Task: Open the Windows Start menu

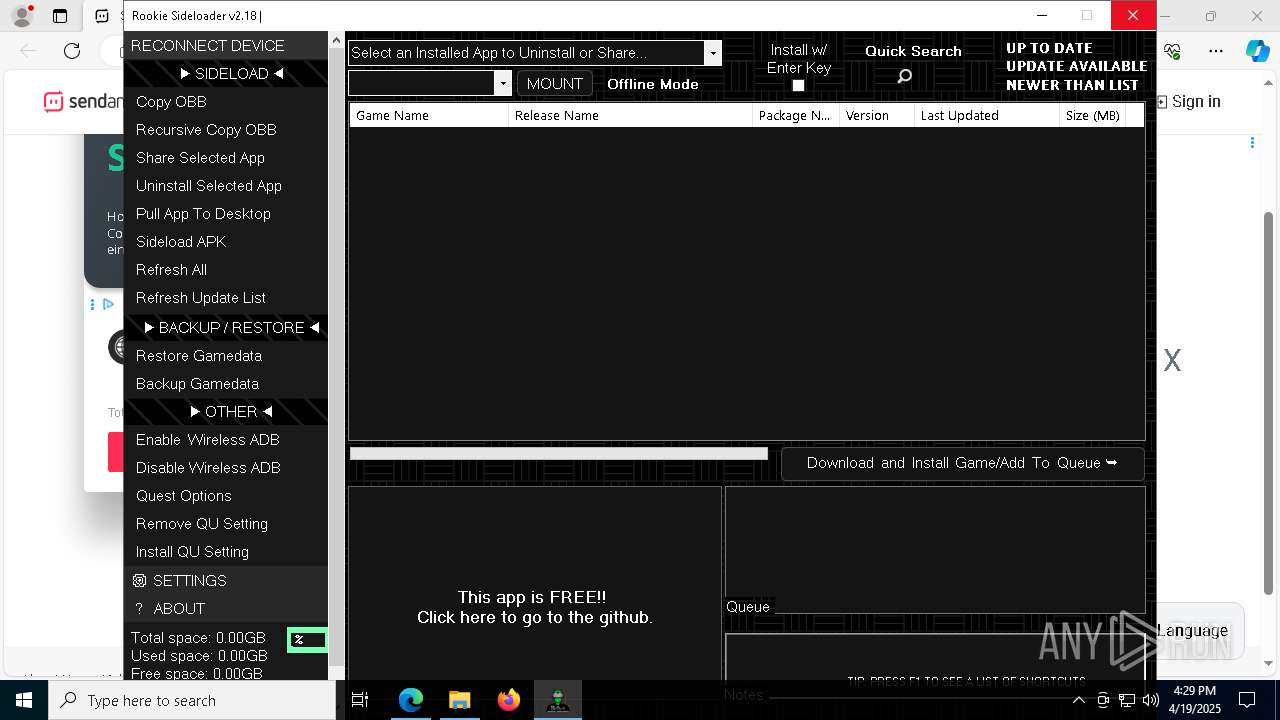Action: [24, 700]
